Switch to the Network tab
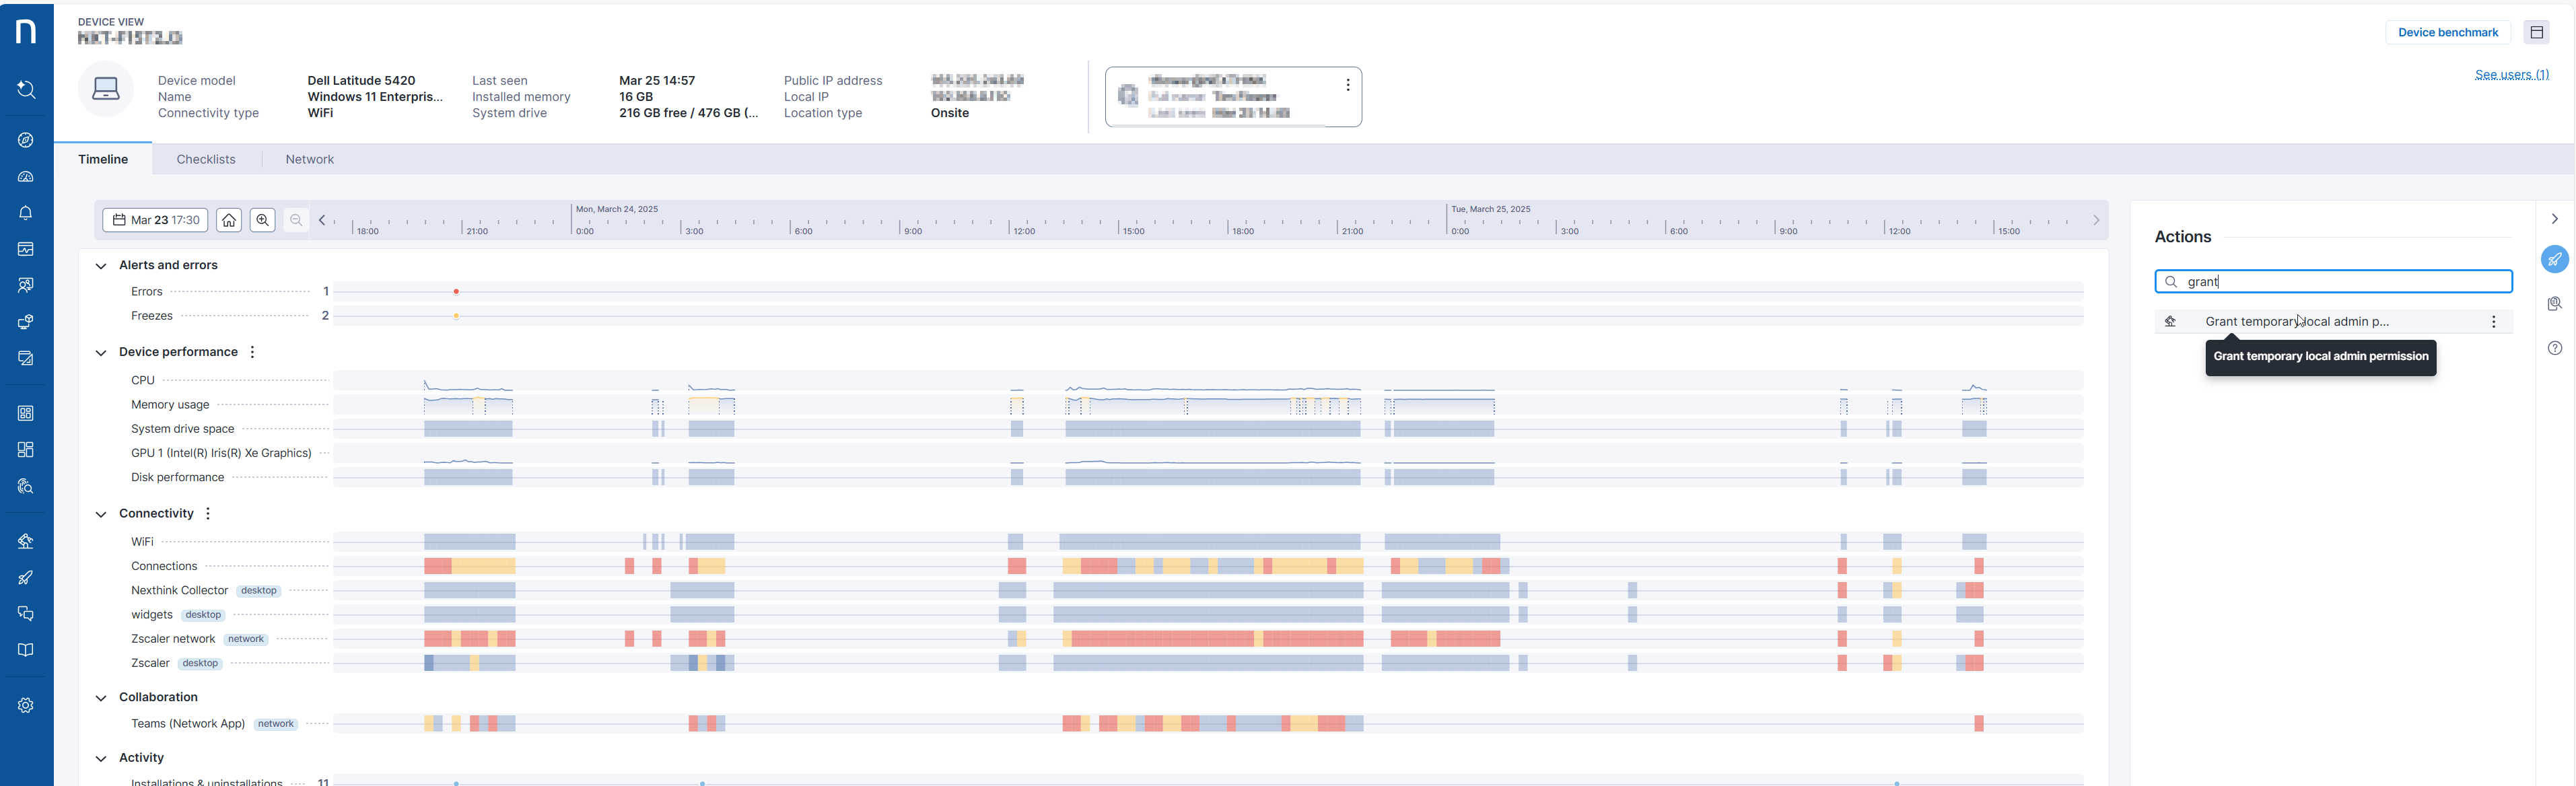2576x786 pixels. (x=309, y=159)
